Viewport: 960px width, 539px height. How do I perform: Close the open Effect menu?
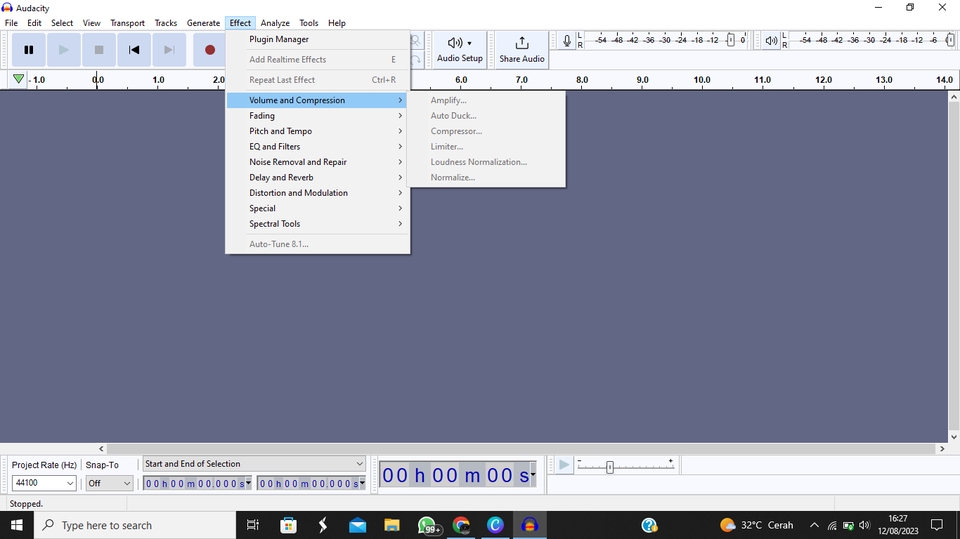pos(240,23)
